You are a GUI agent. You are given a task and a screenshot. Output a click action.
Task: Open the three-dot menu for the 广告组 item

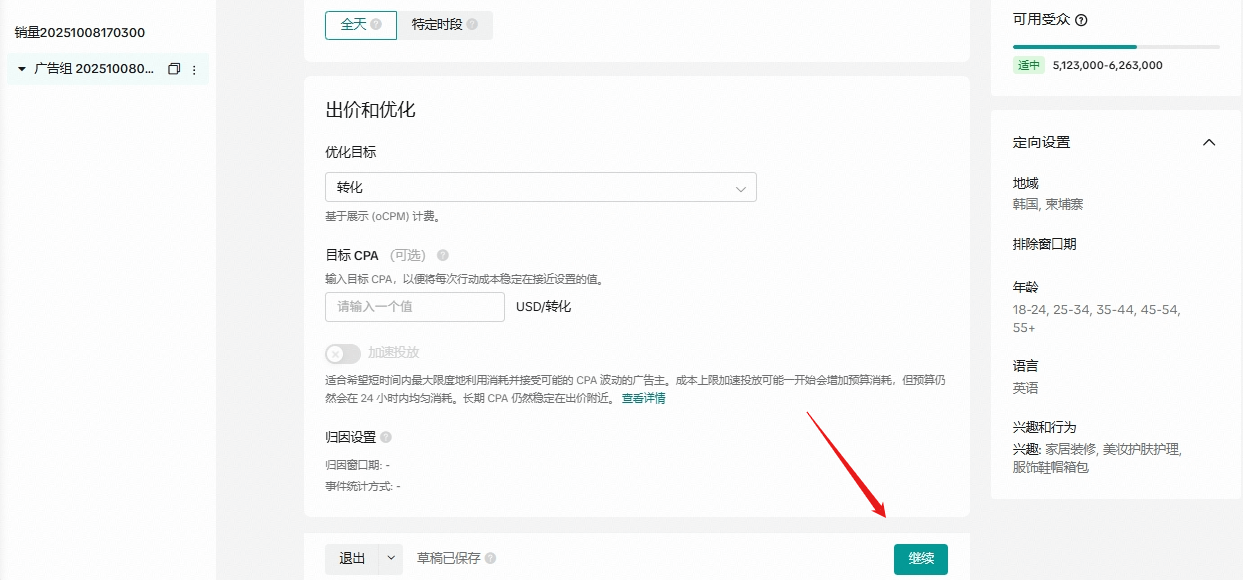[x=194, y=70]
